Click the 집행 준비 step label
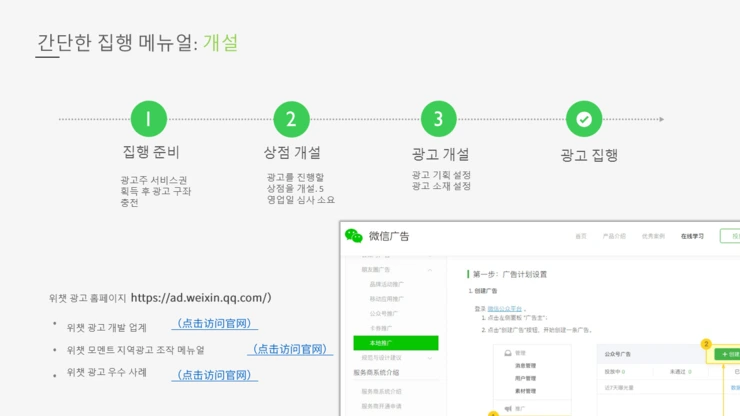 point(151,152)
